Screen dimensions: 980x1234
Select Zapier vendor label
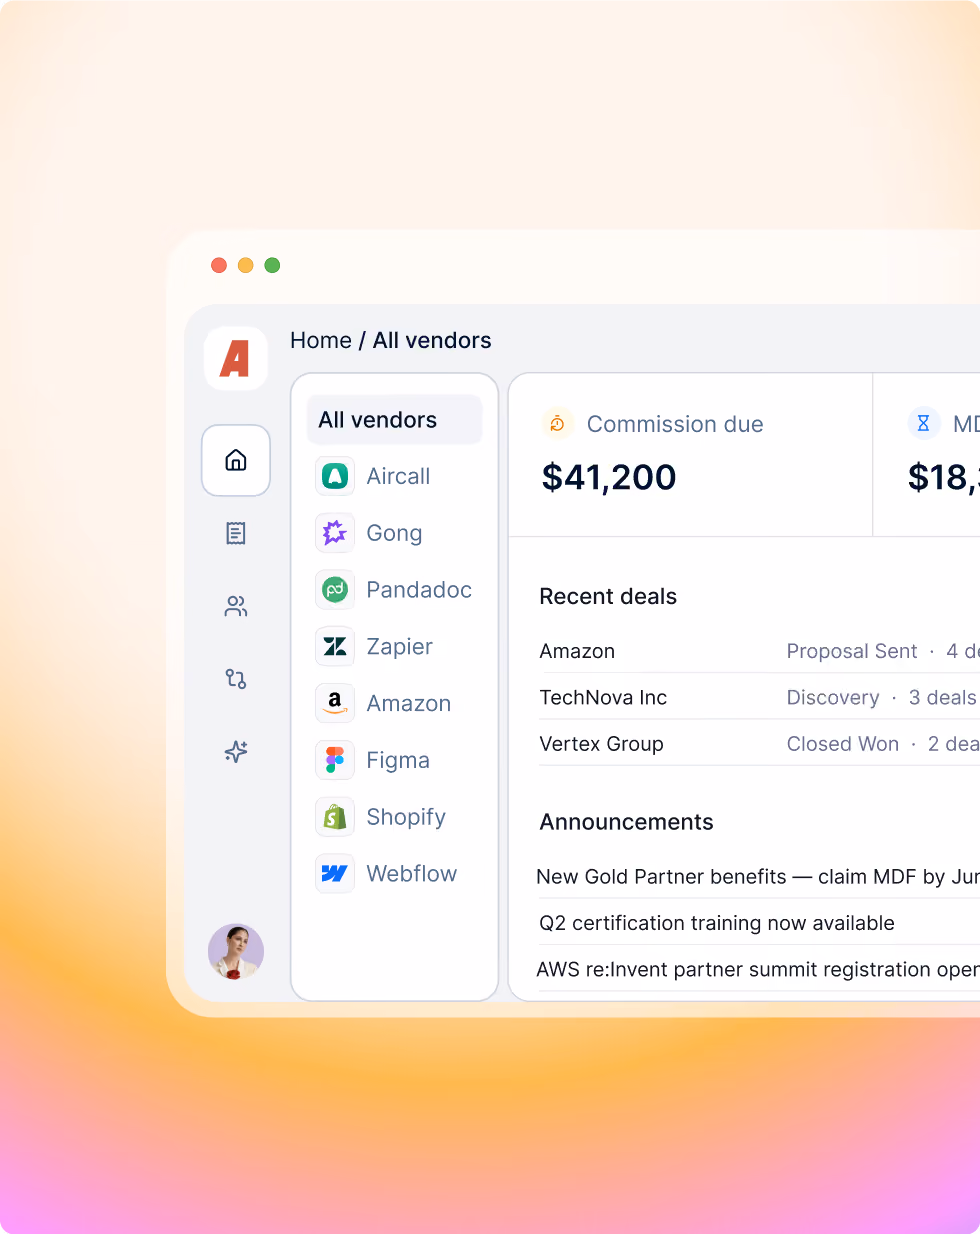coord(400,647)
